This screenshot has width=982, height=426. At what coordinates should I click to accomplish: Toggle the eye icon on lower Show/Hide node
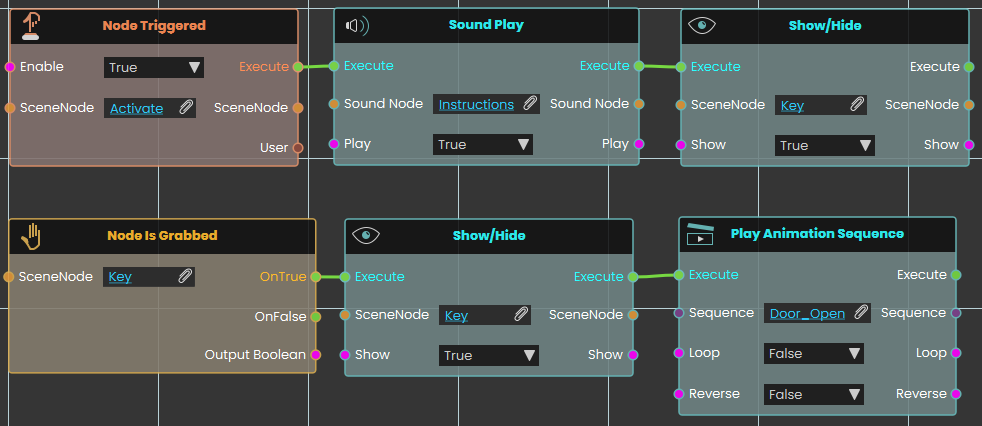366,236
